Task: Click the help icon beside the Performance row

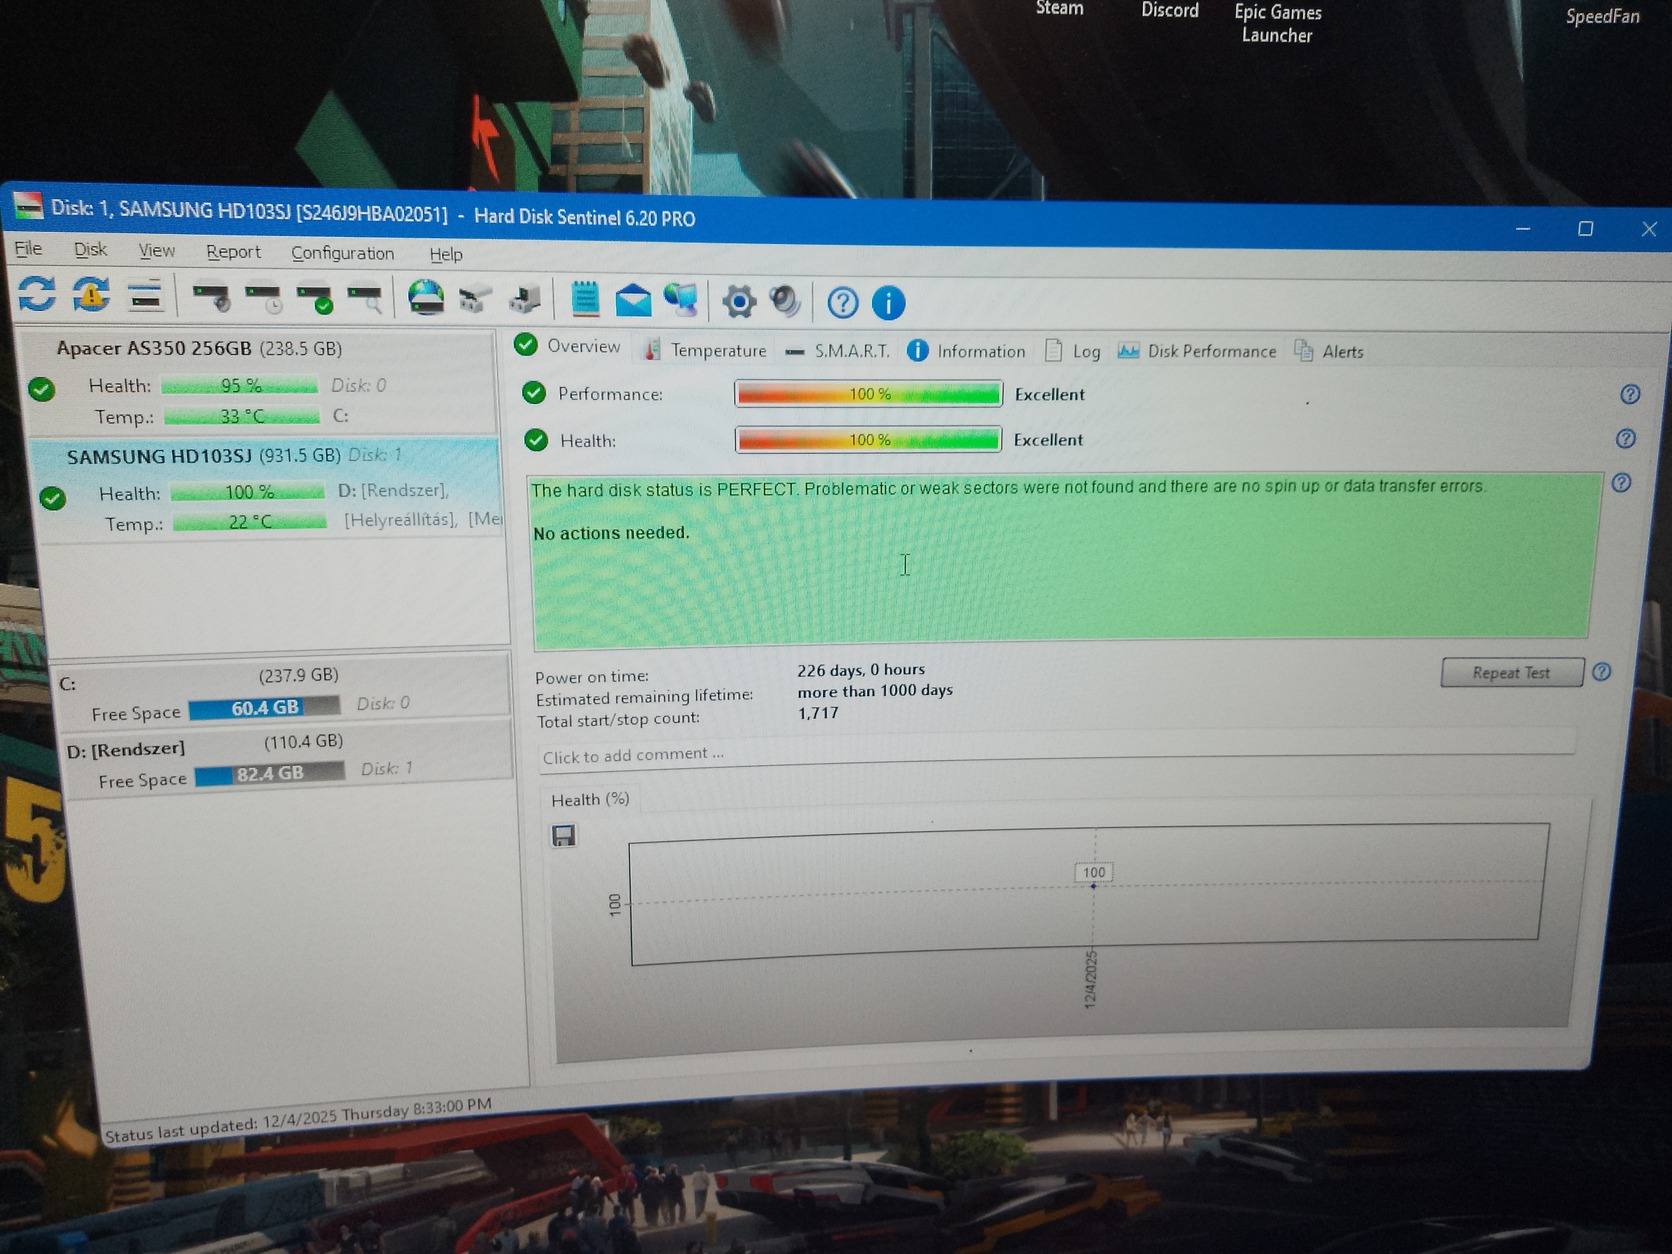Action: coord(1630,394)
